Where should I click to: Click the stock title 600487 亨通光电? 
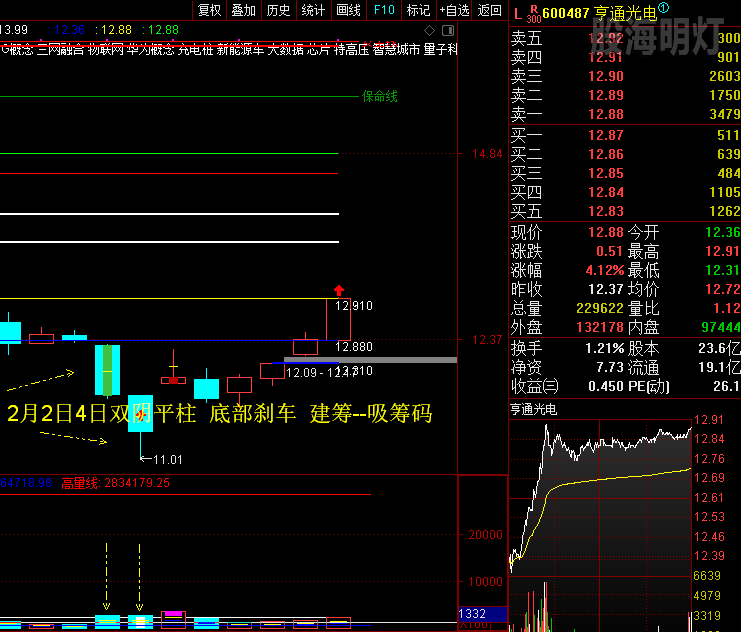[600, 14]
